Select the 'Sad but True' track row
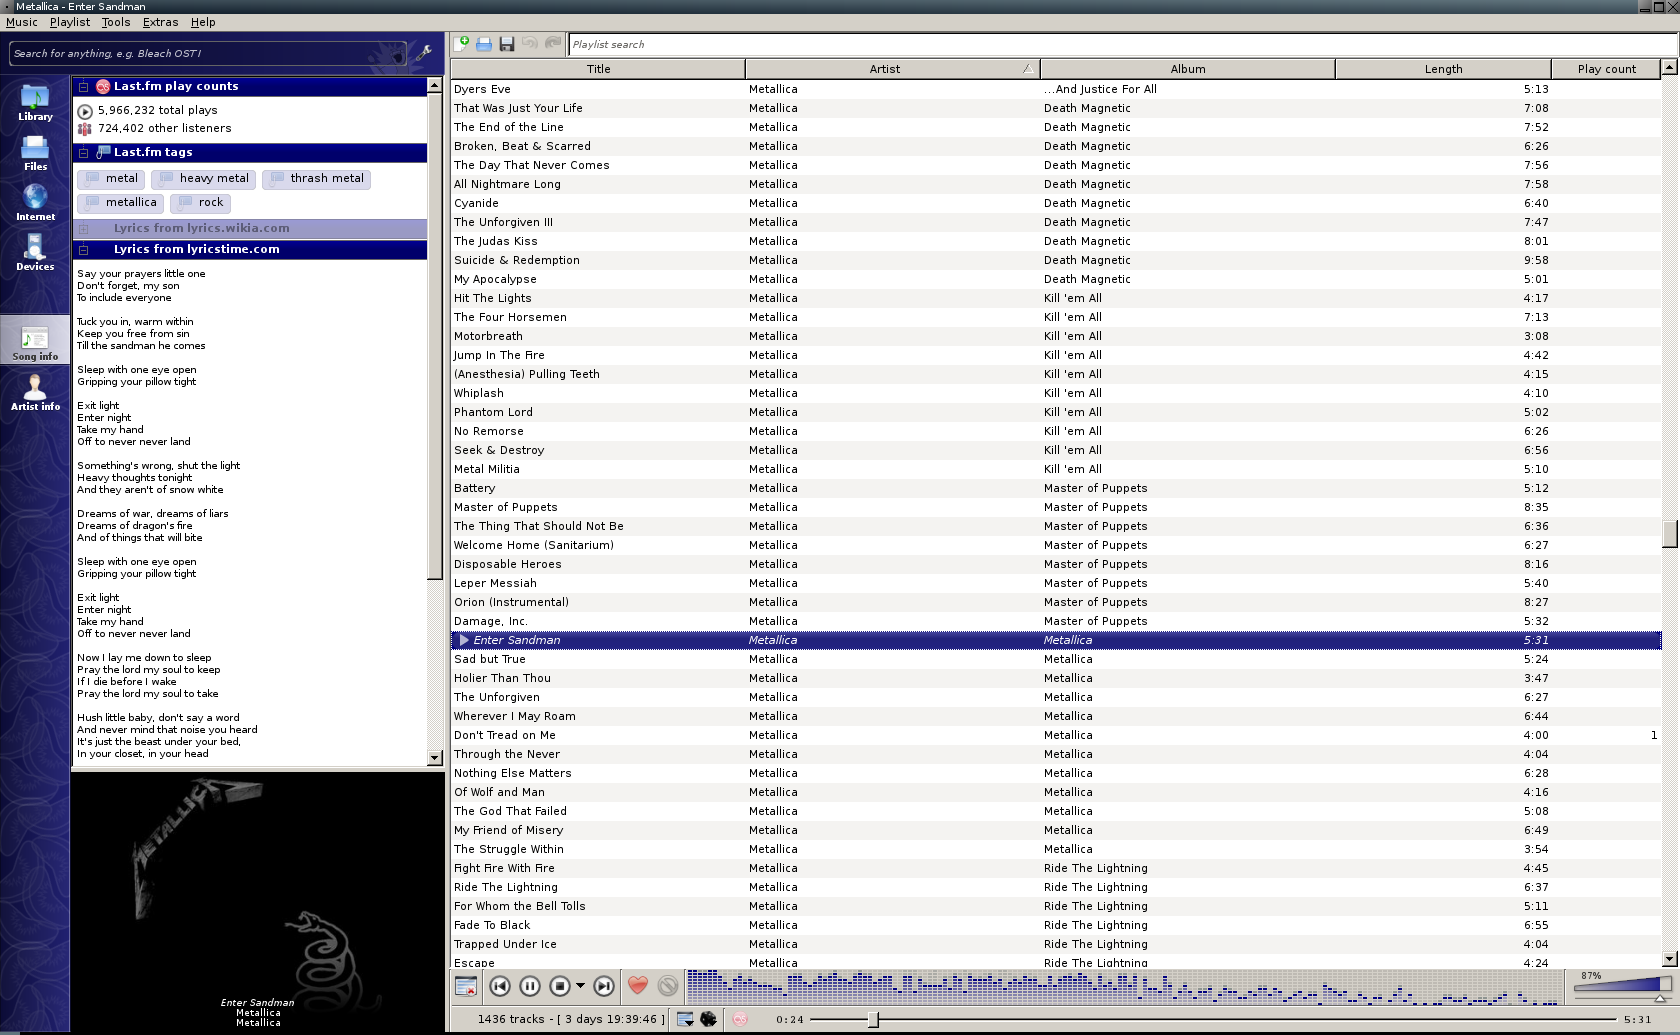Image resolution: width=1680 pixels, height=1035 pixels. tap(1056, 659)
